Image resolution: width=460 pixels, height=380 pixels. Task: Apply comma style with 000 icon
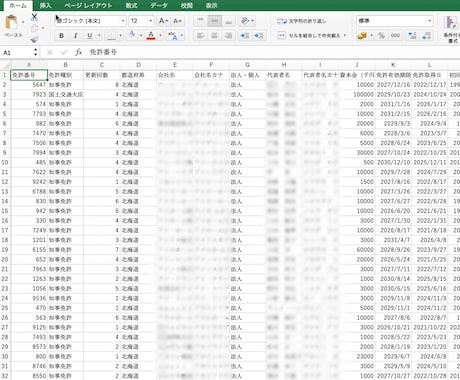(x=395, y=35)
